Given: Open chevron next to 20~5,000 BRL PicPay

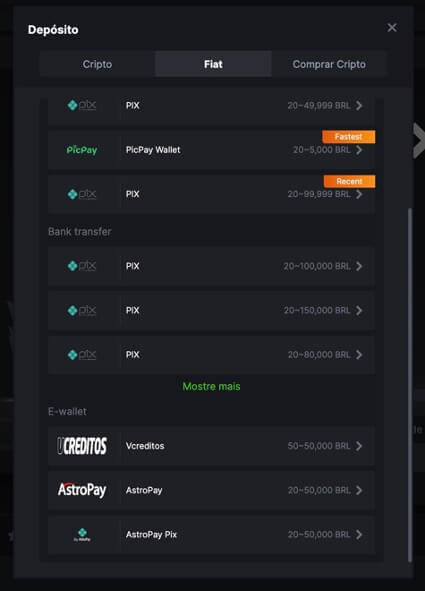Looking at the screenshot, I should (359, 150).
